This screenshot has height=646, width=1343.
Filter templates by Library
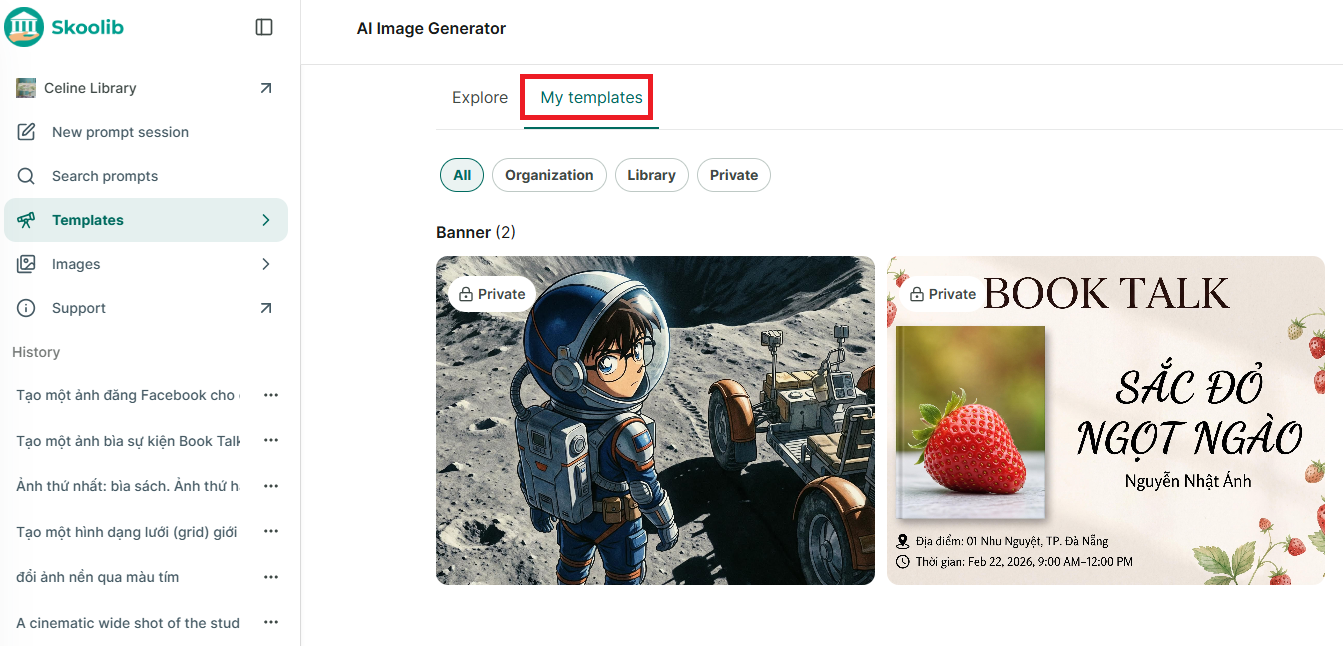651,175
